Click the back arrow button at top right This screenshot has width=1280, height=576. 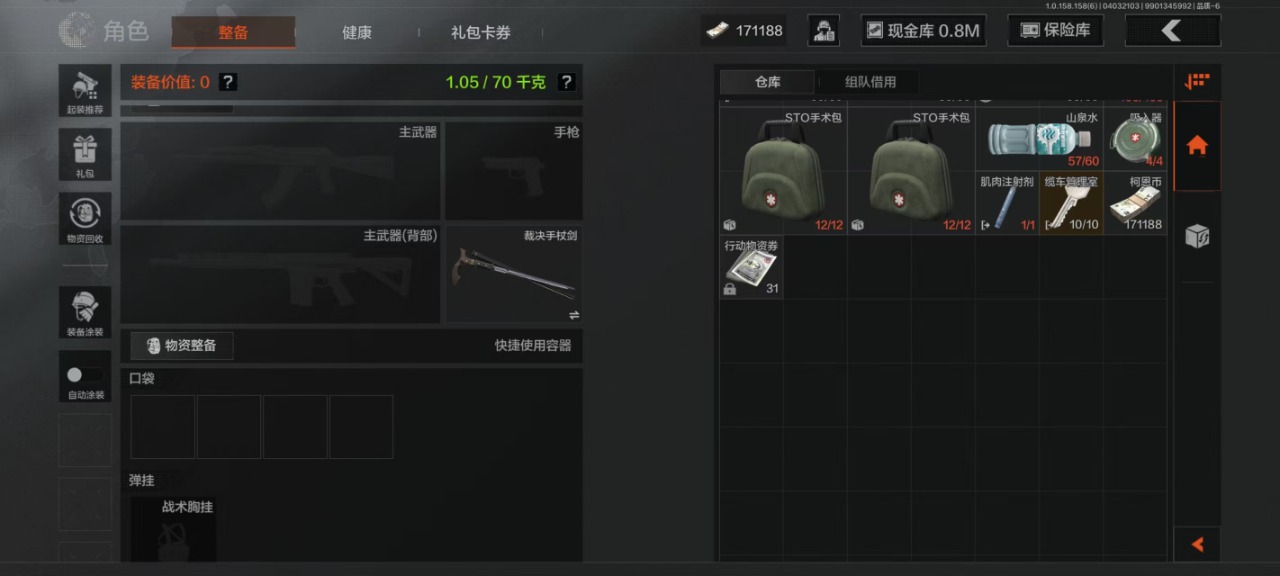click(x=1172, y=31)
